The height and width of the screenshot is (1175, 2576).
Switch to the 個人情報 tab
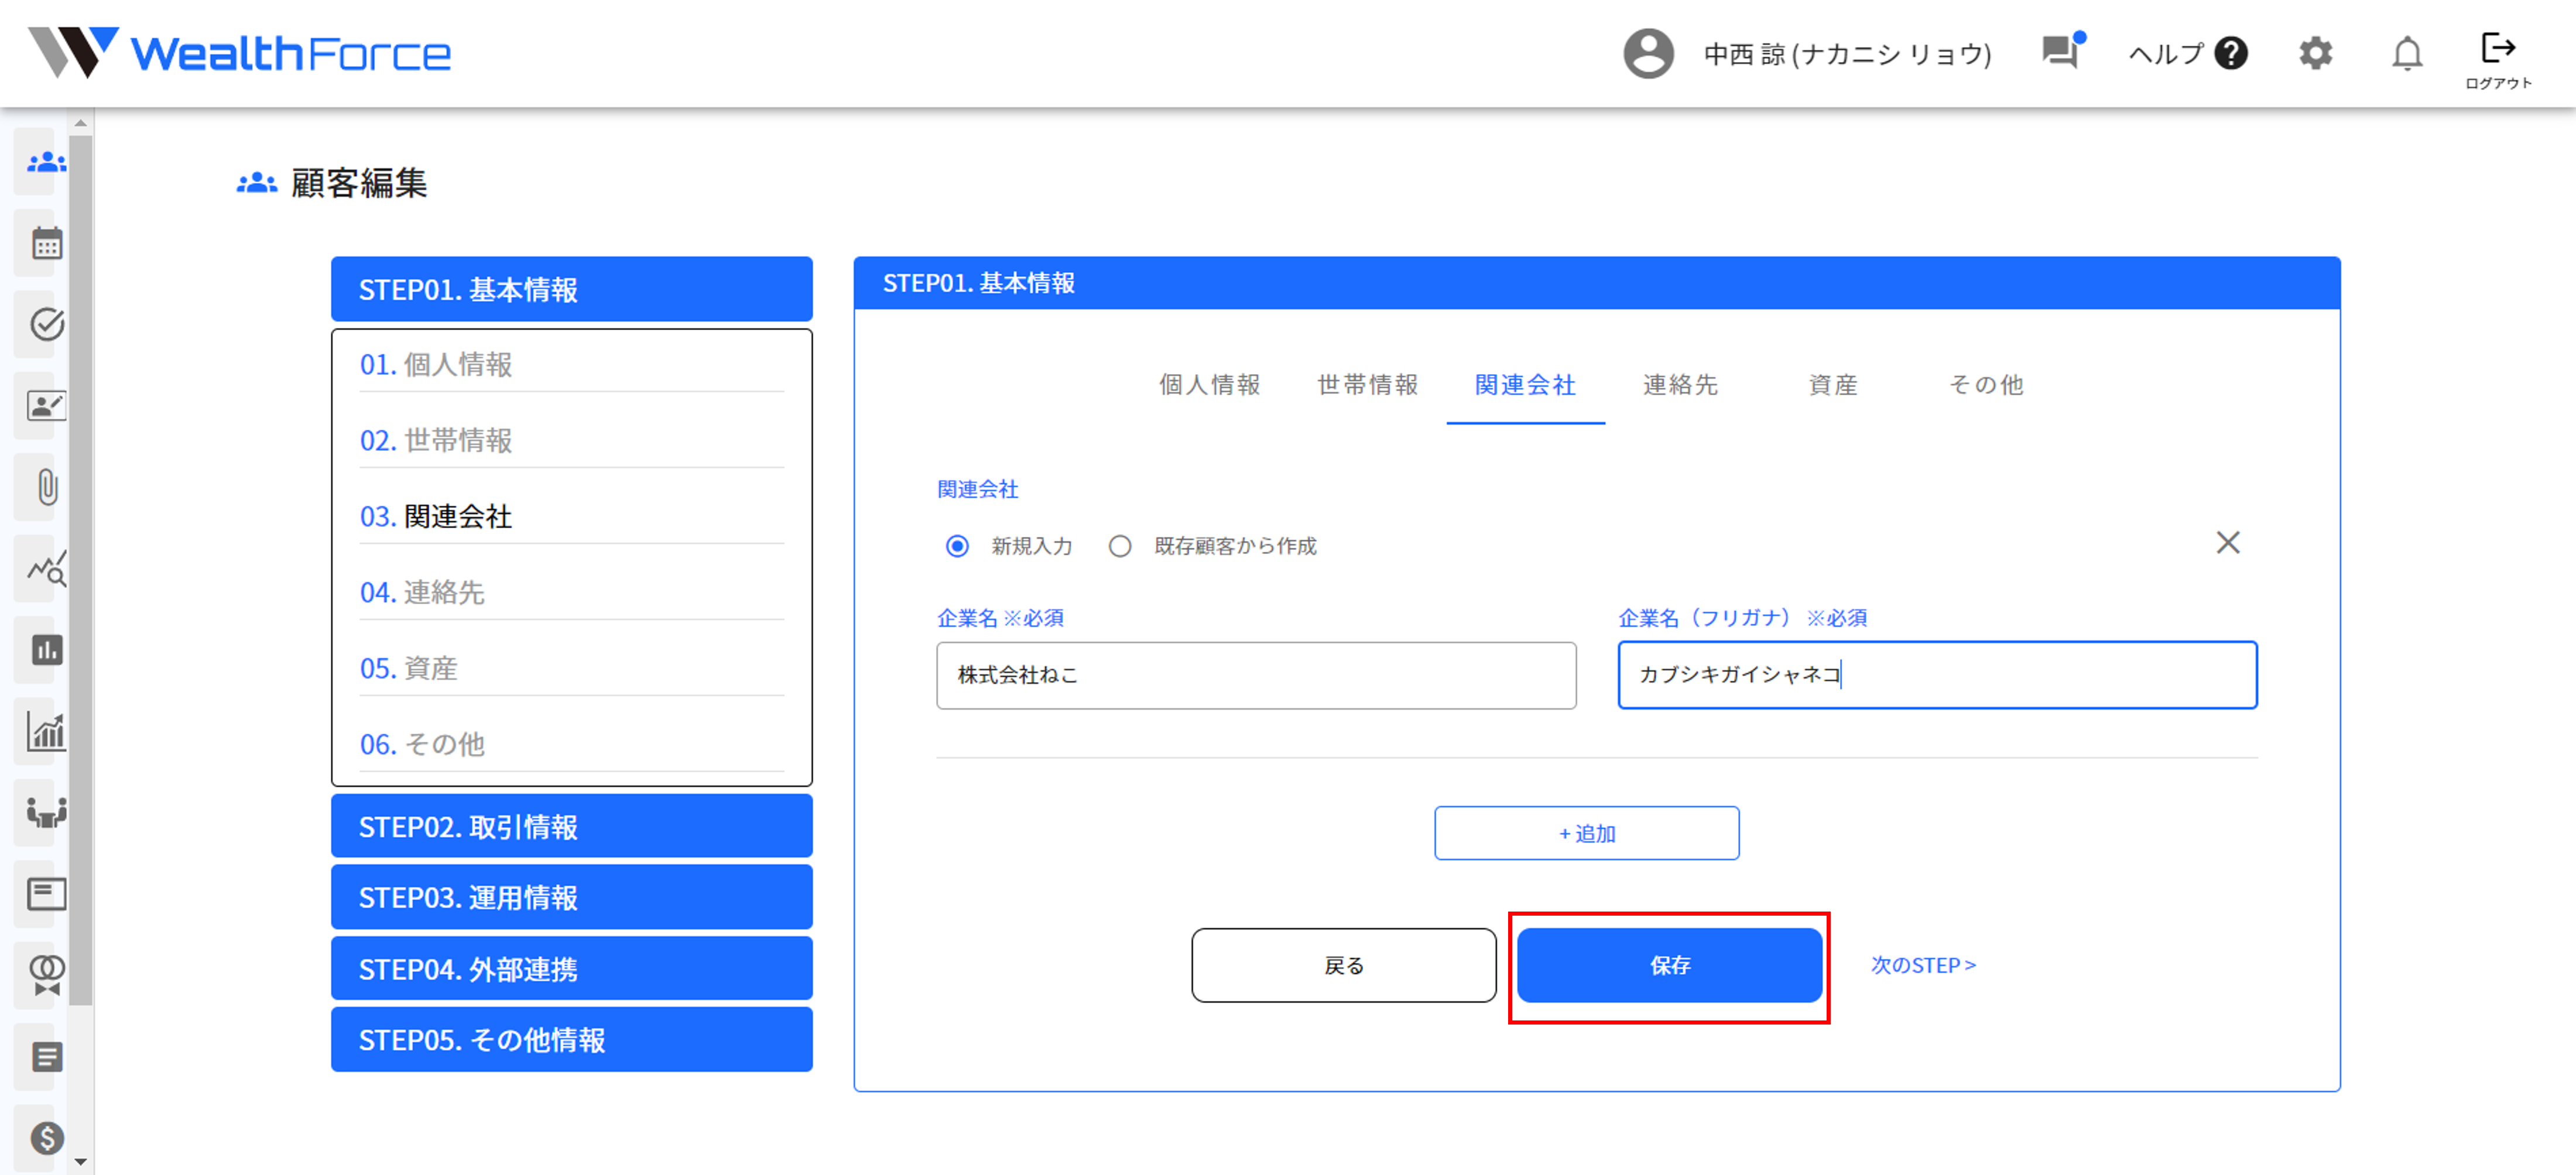1209,385
